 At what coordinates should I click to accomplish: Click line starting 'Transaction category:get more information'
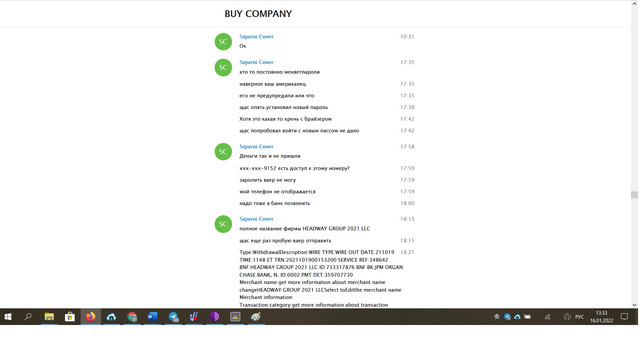coord(313,305)
